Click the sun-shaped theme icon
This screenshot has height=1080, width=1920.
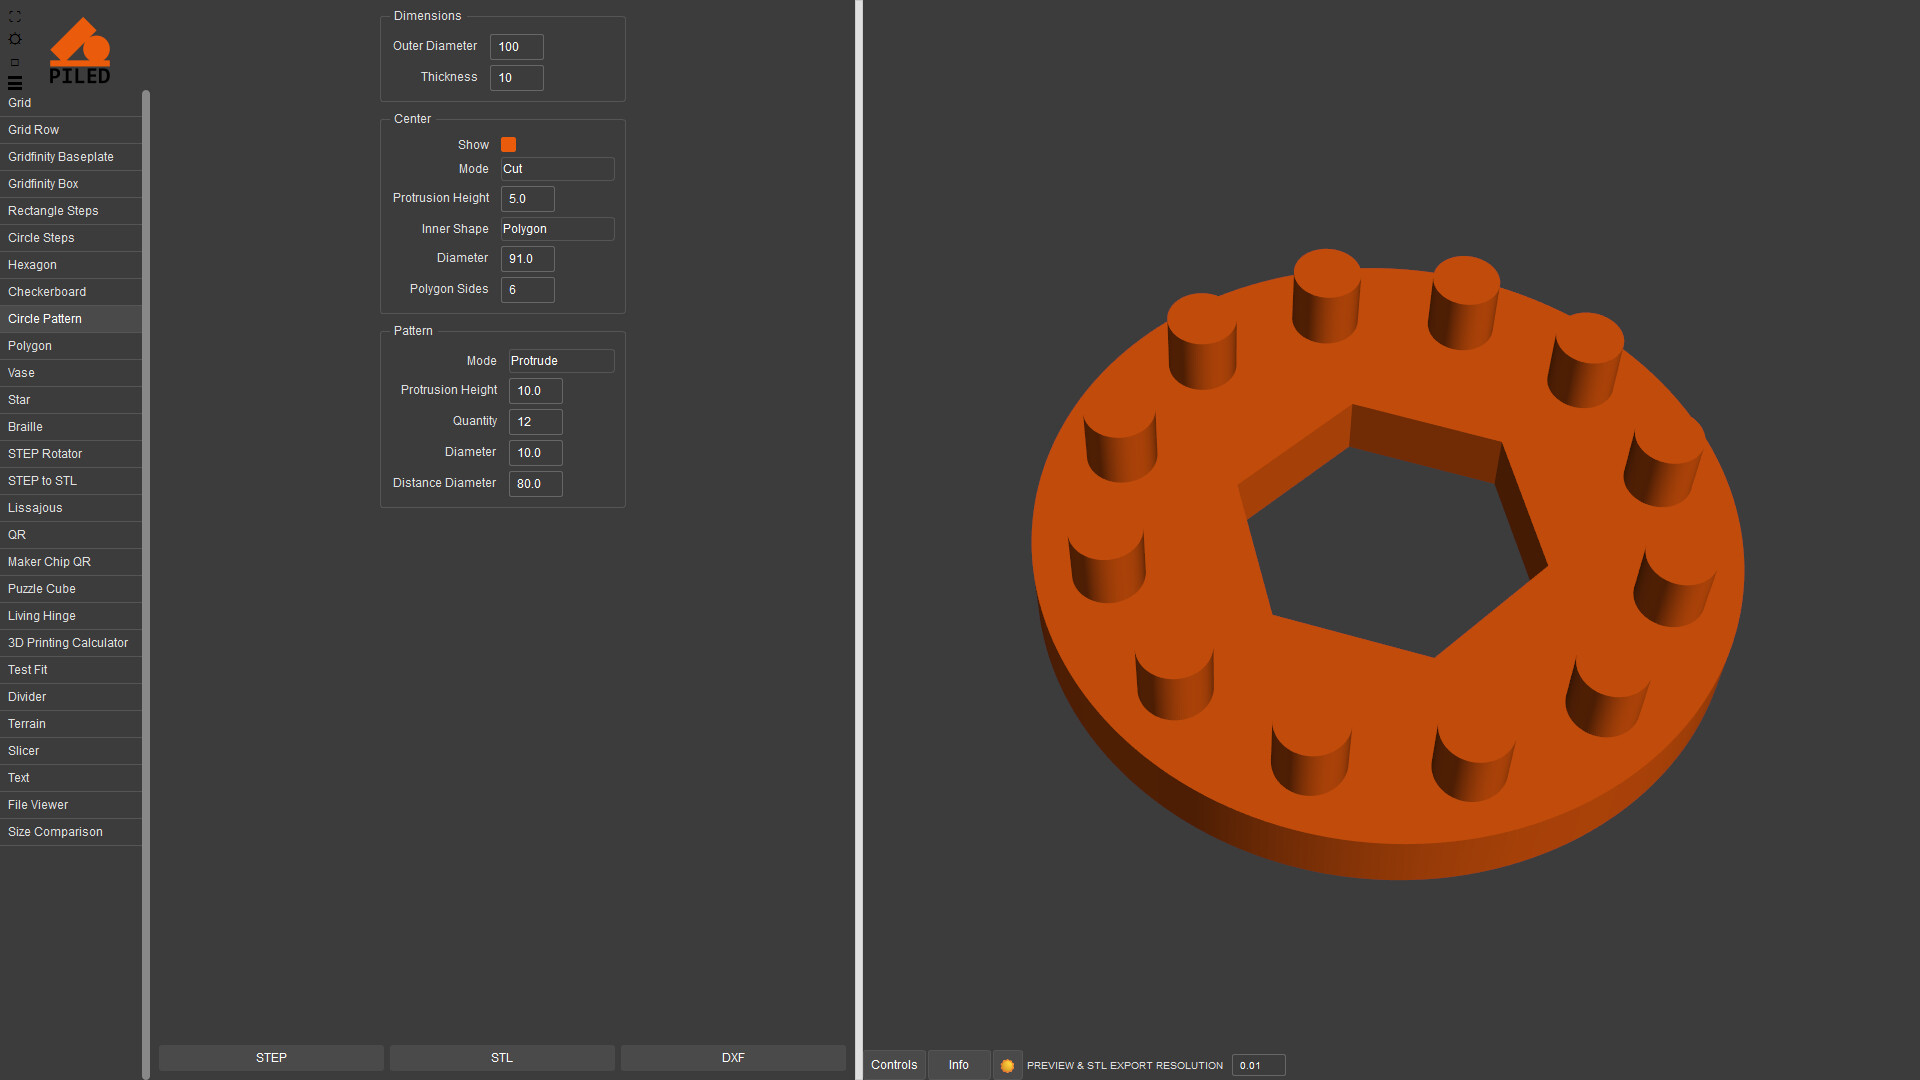tap(15, 39)
